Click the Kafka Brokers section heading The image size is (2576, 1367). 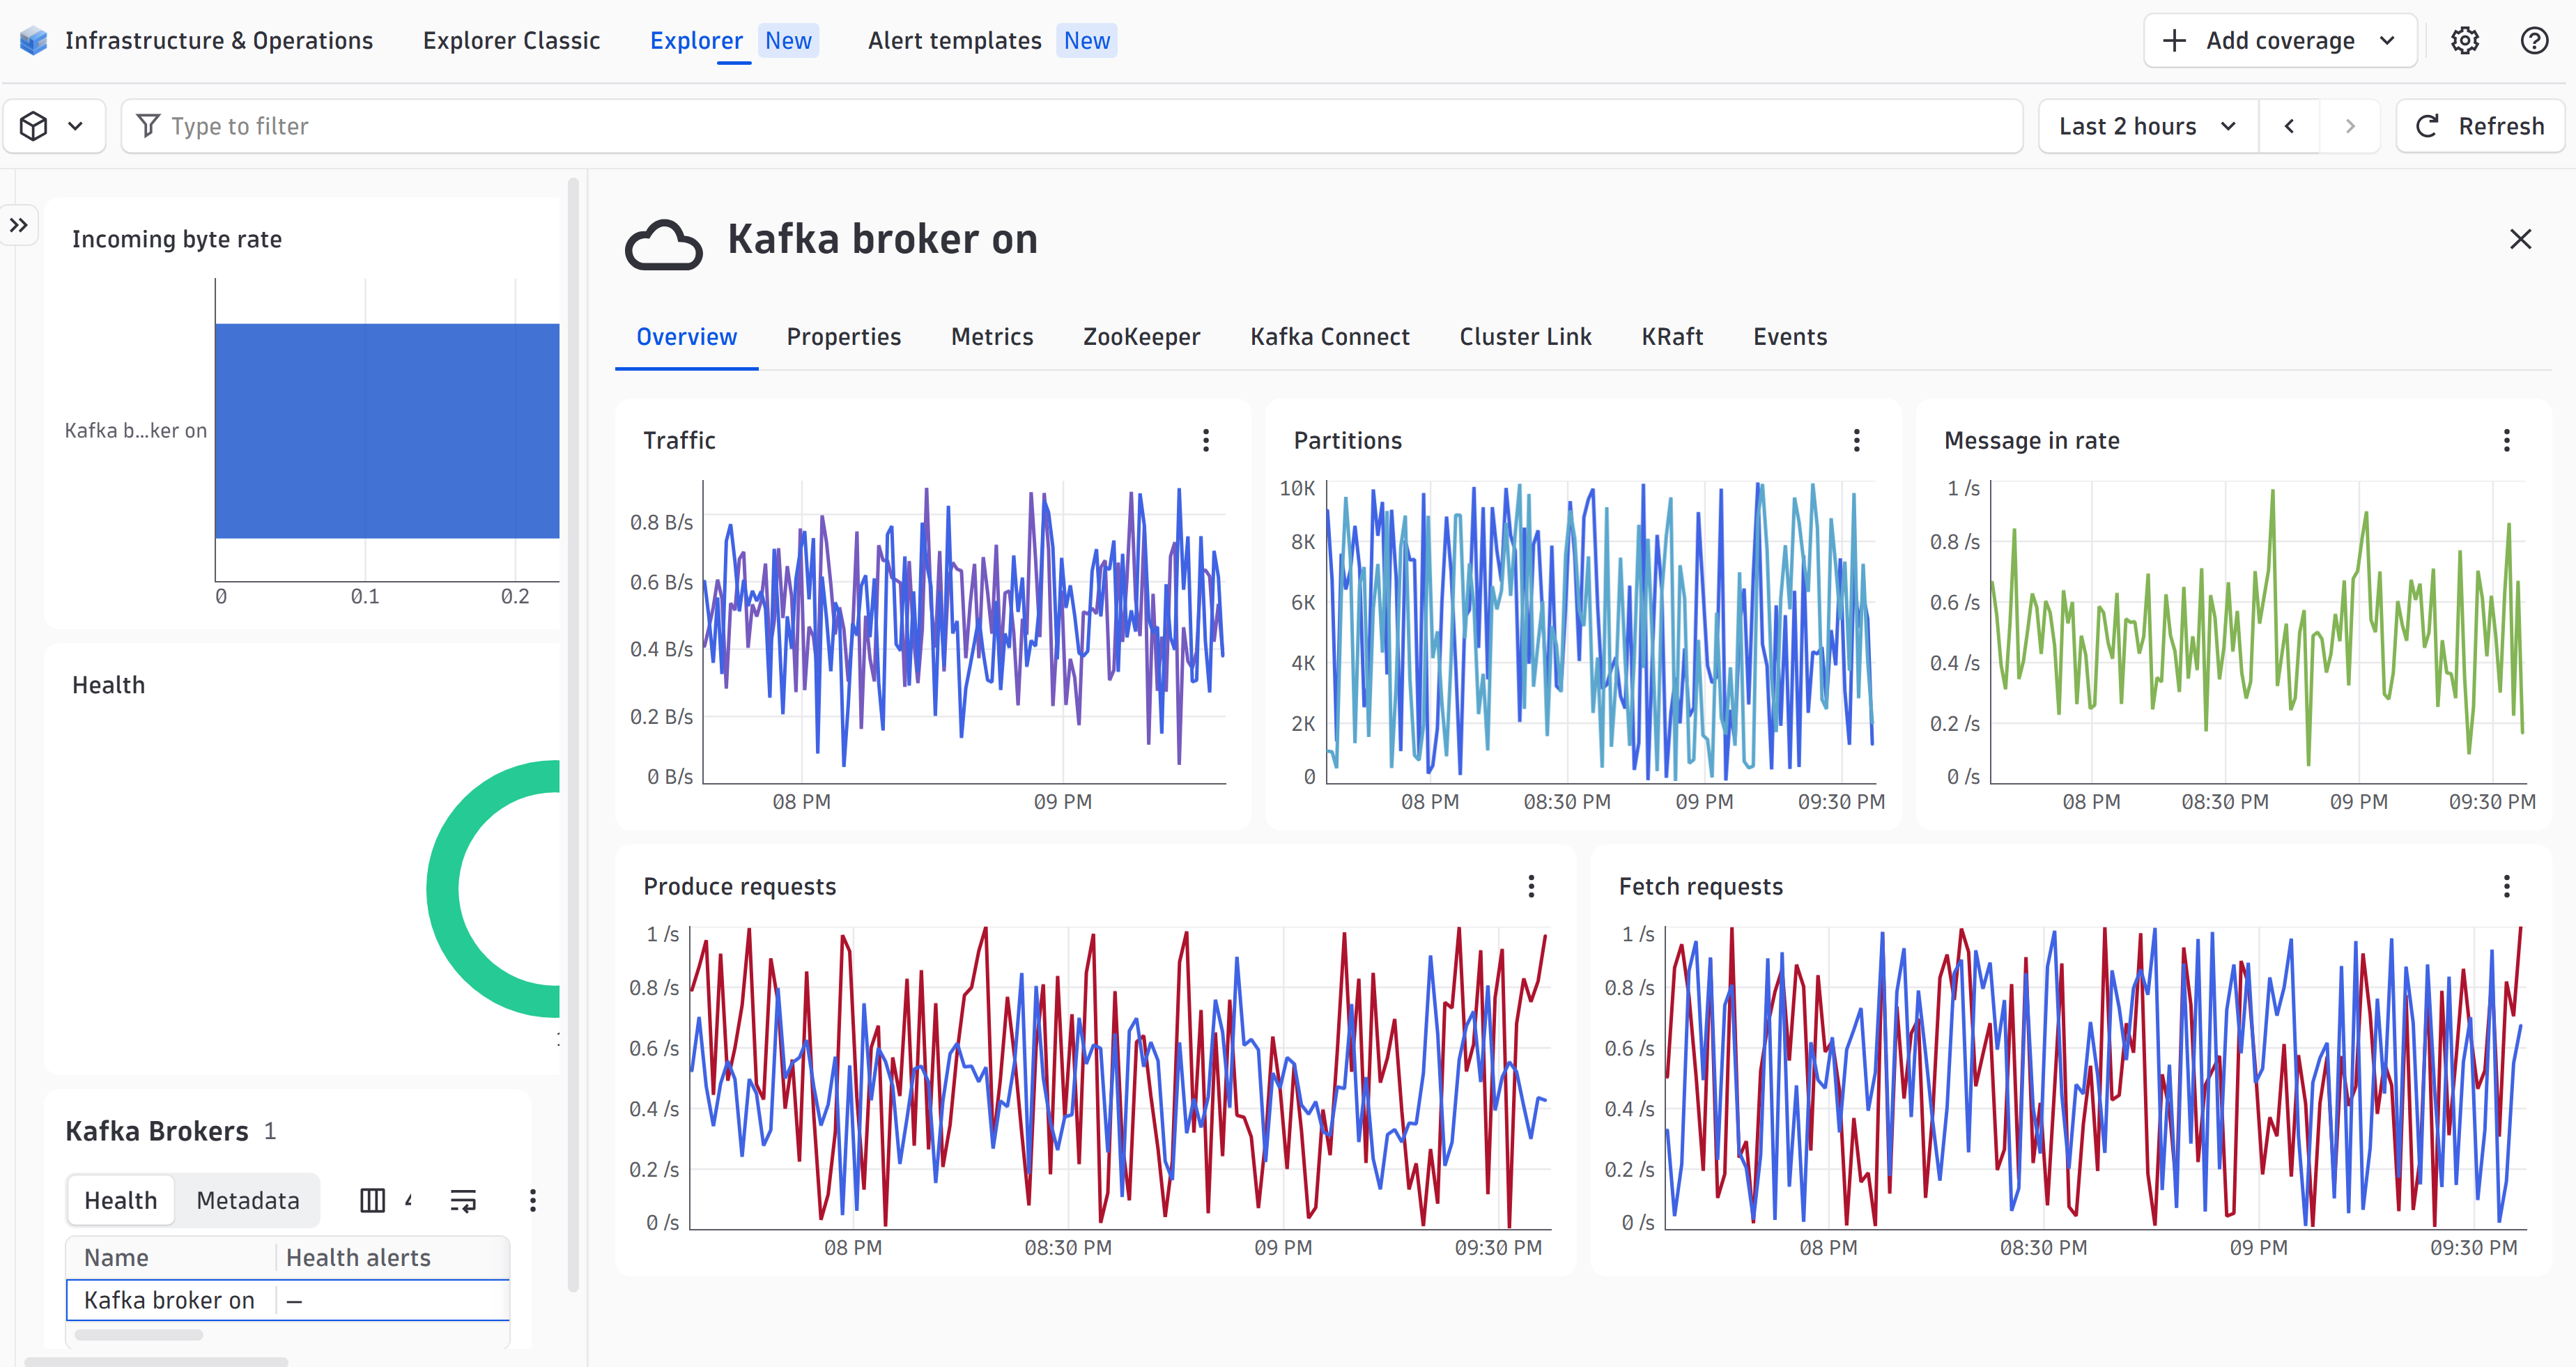pyautogui.click(x=157, y=1131)
